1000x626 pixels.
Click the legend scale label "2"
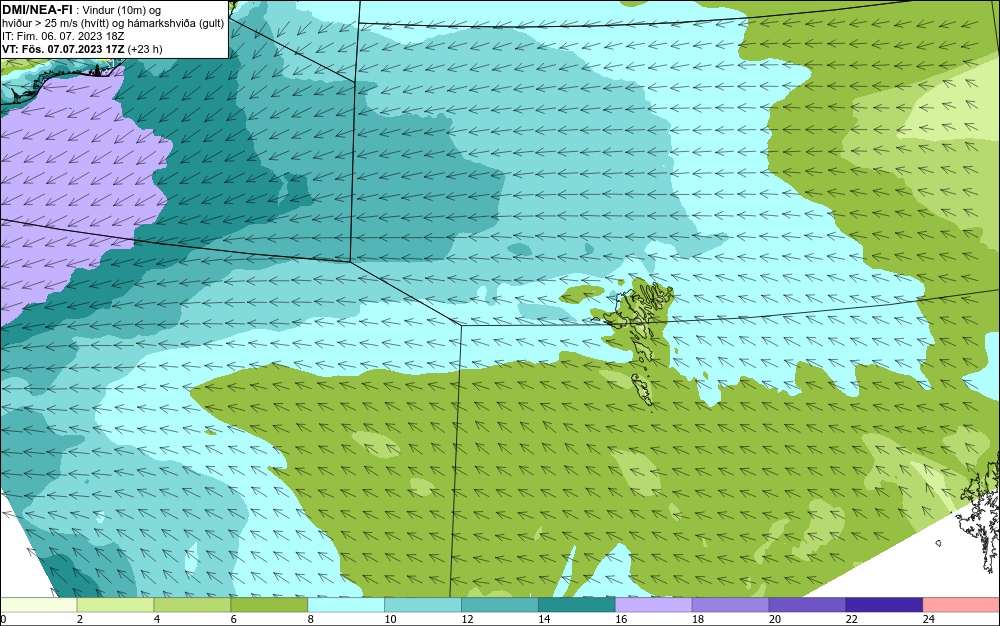pos(80,619)
